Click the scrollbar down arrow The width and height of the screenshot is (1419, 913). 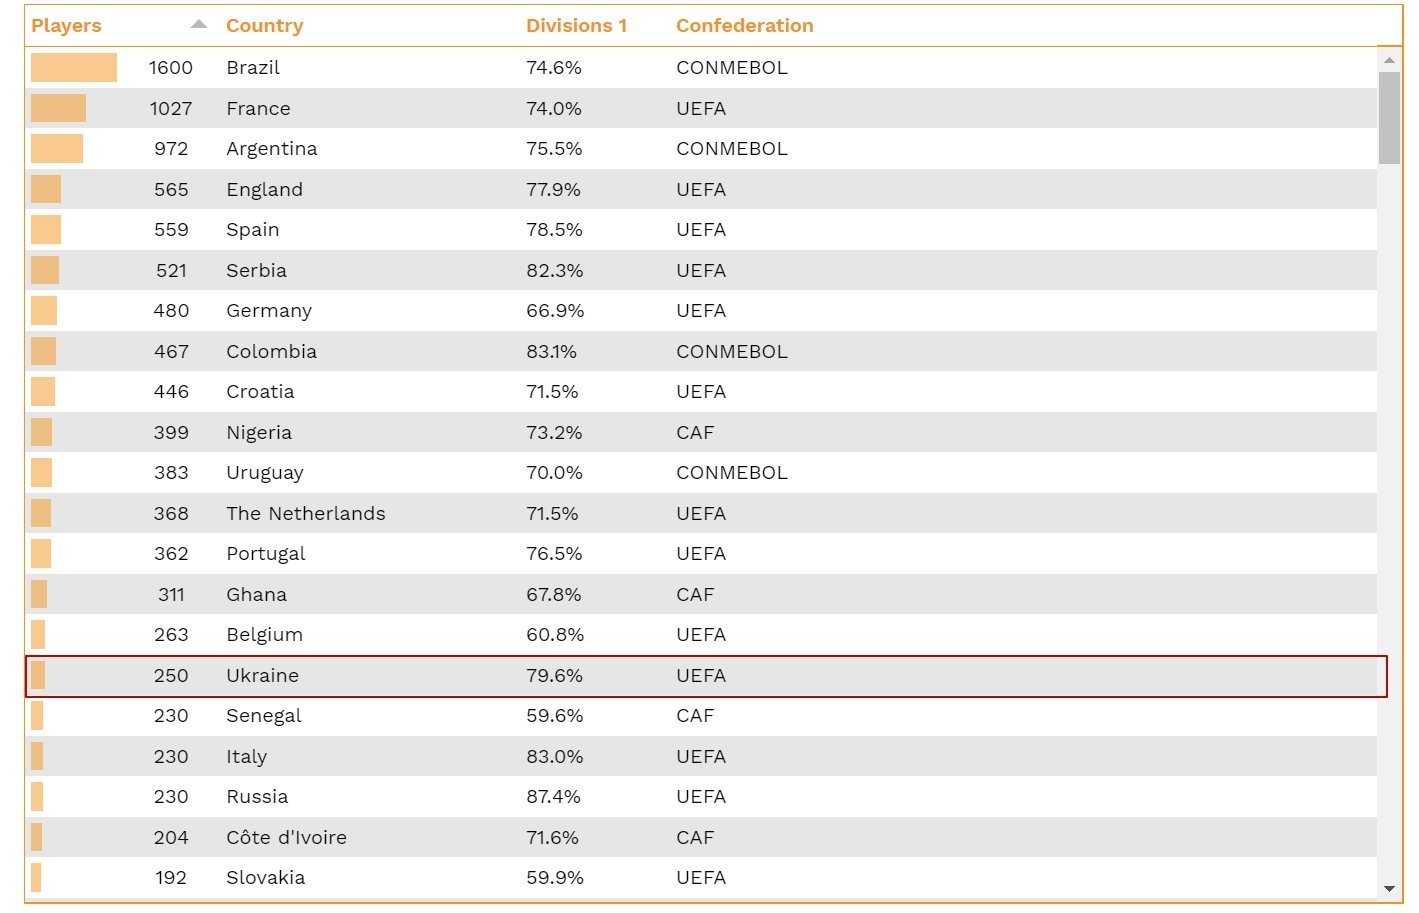coord(1389,888)
